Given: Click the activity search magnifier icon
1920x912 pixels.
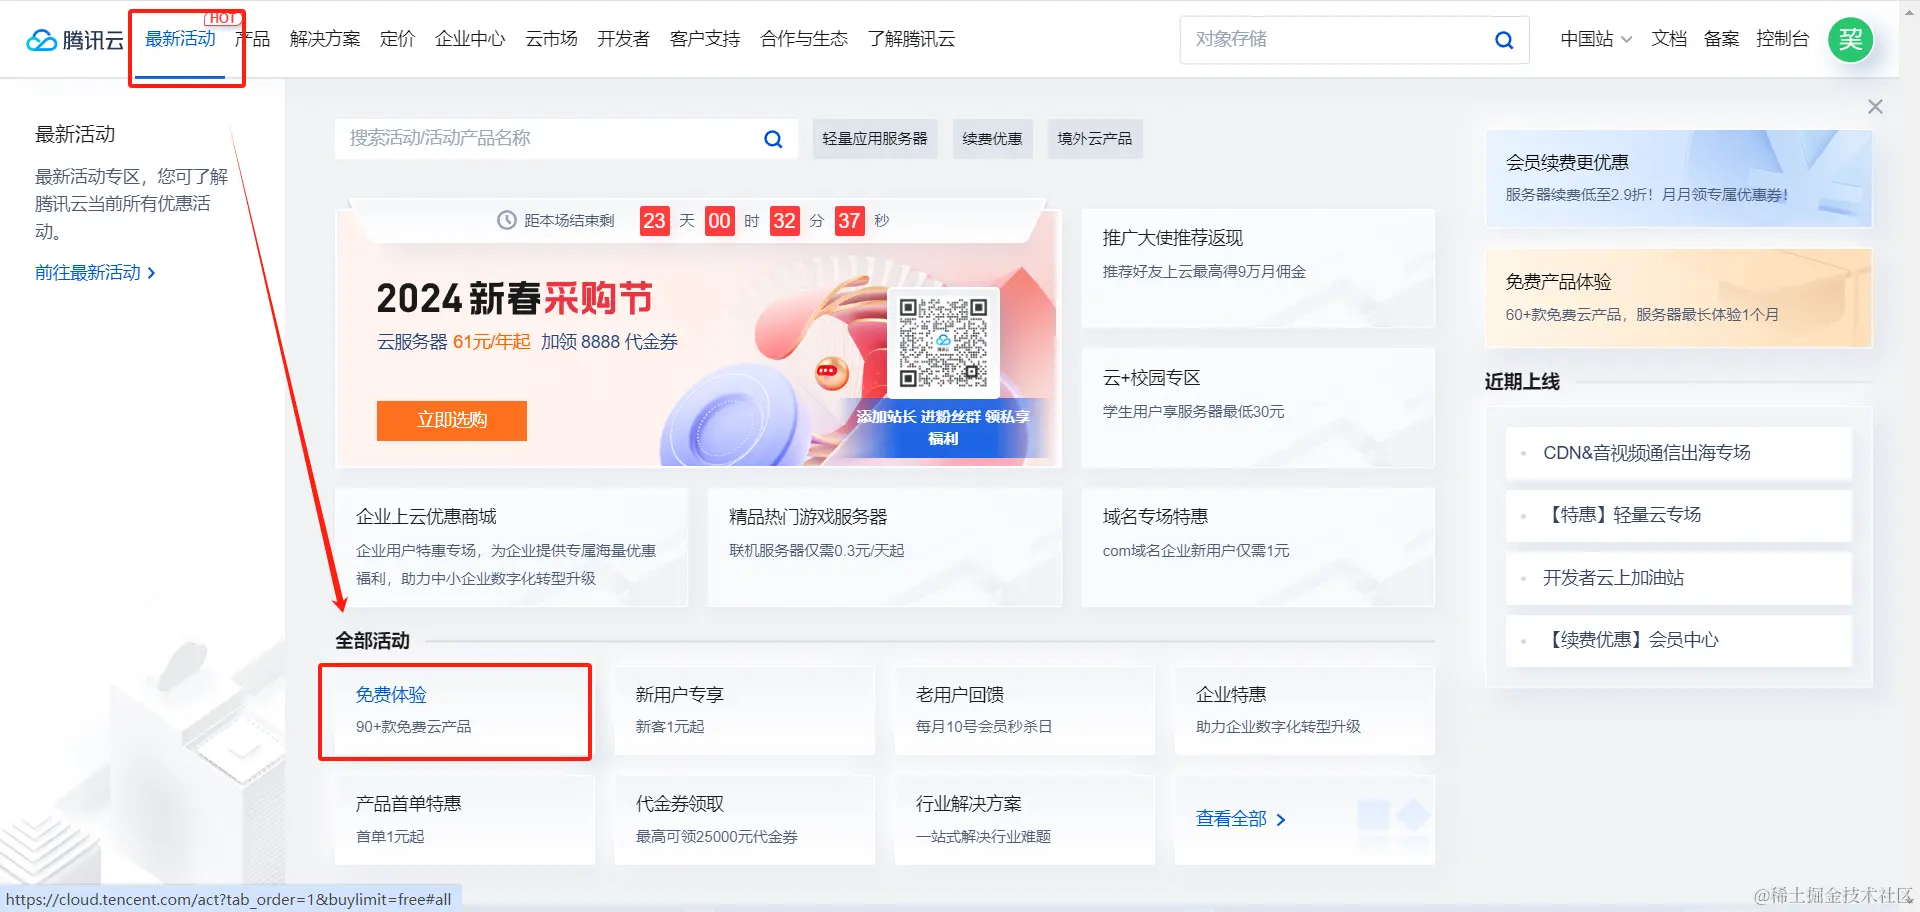Looking at the screenshot, I should (773, 139).
